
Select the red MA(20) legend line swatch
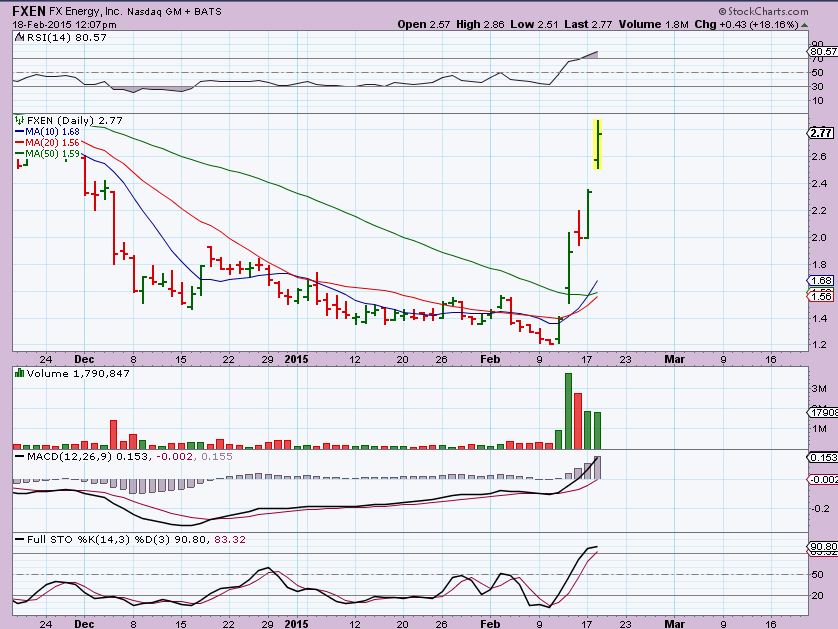click(20, 143)
